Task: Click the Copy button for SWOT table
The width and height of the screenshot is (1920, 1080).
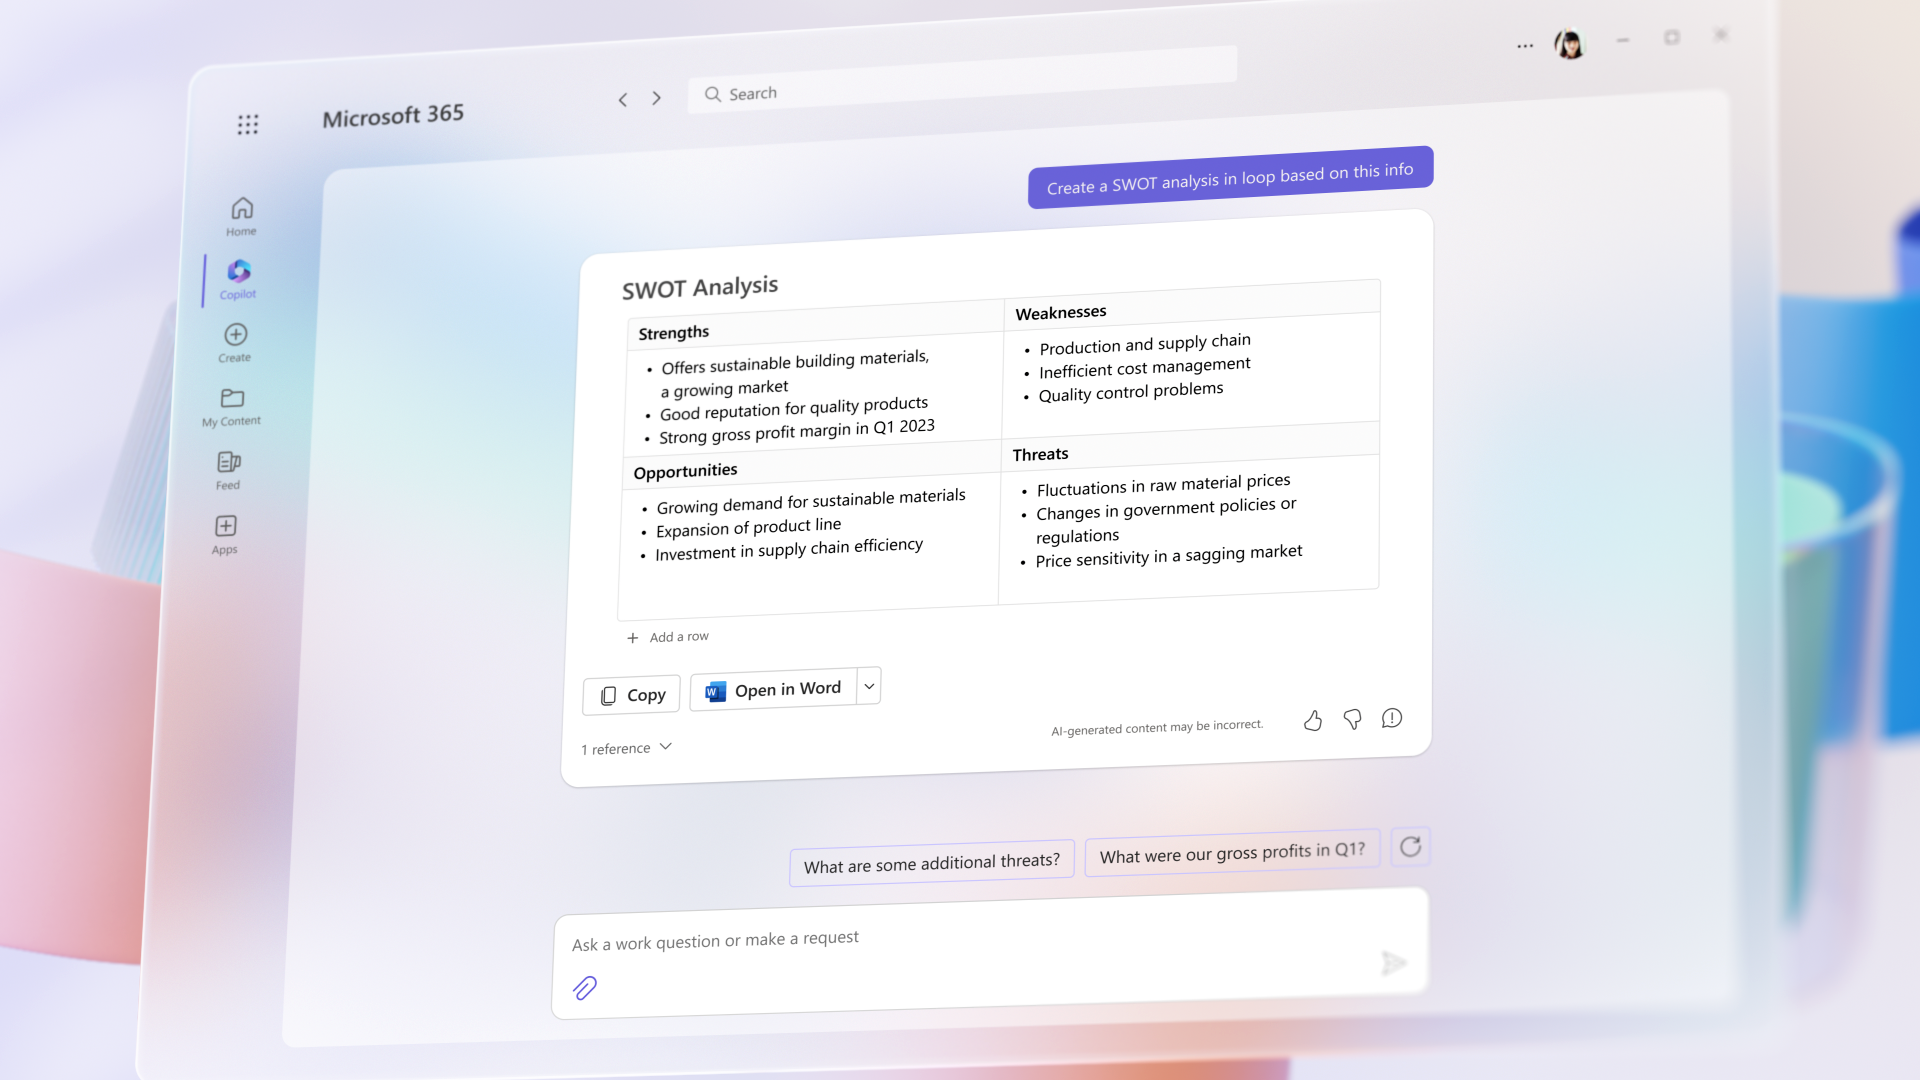Action: 632,694
